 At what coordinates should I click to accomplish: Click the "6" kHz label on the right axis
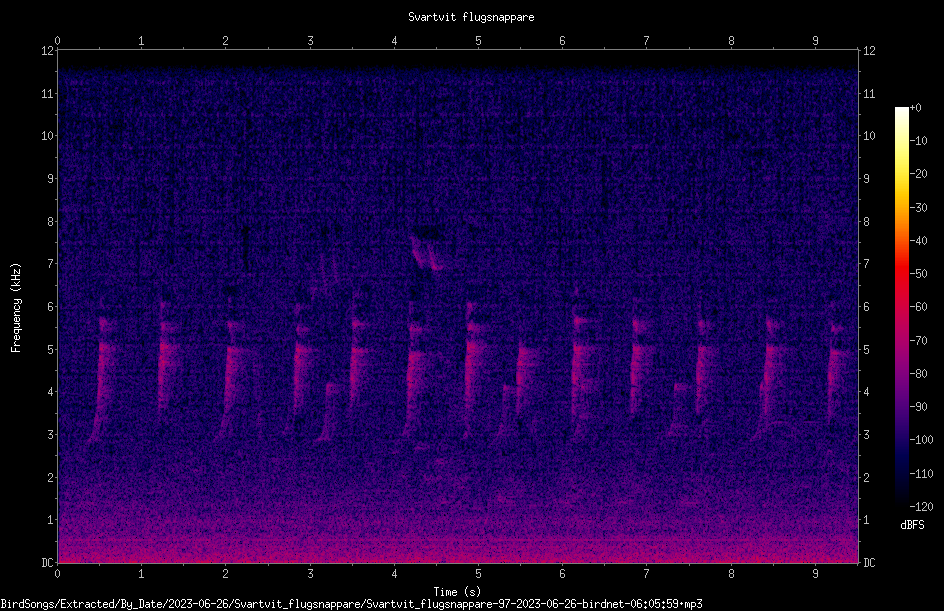[x=866, y=306]
